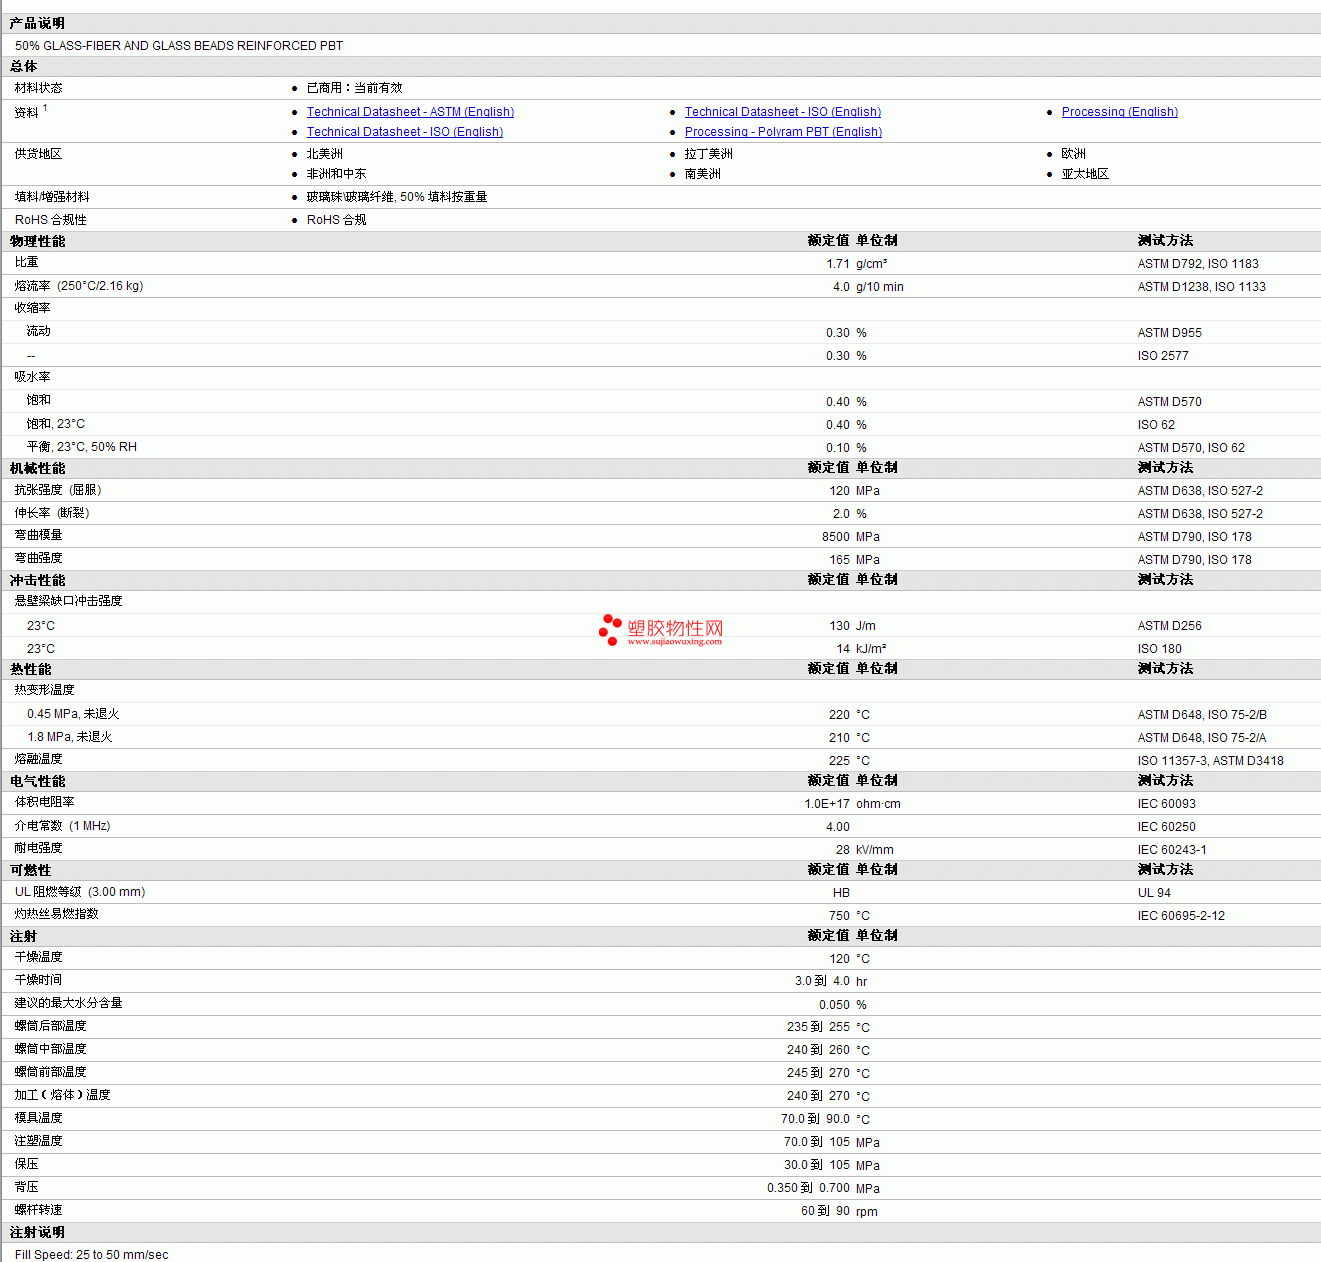Screen dimensions: 1321x1262
Task: Click the 冲击性能 section header
Action: coord(38,580)
